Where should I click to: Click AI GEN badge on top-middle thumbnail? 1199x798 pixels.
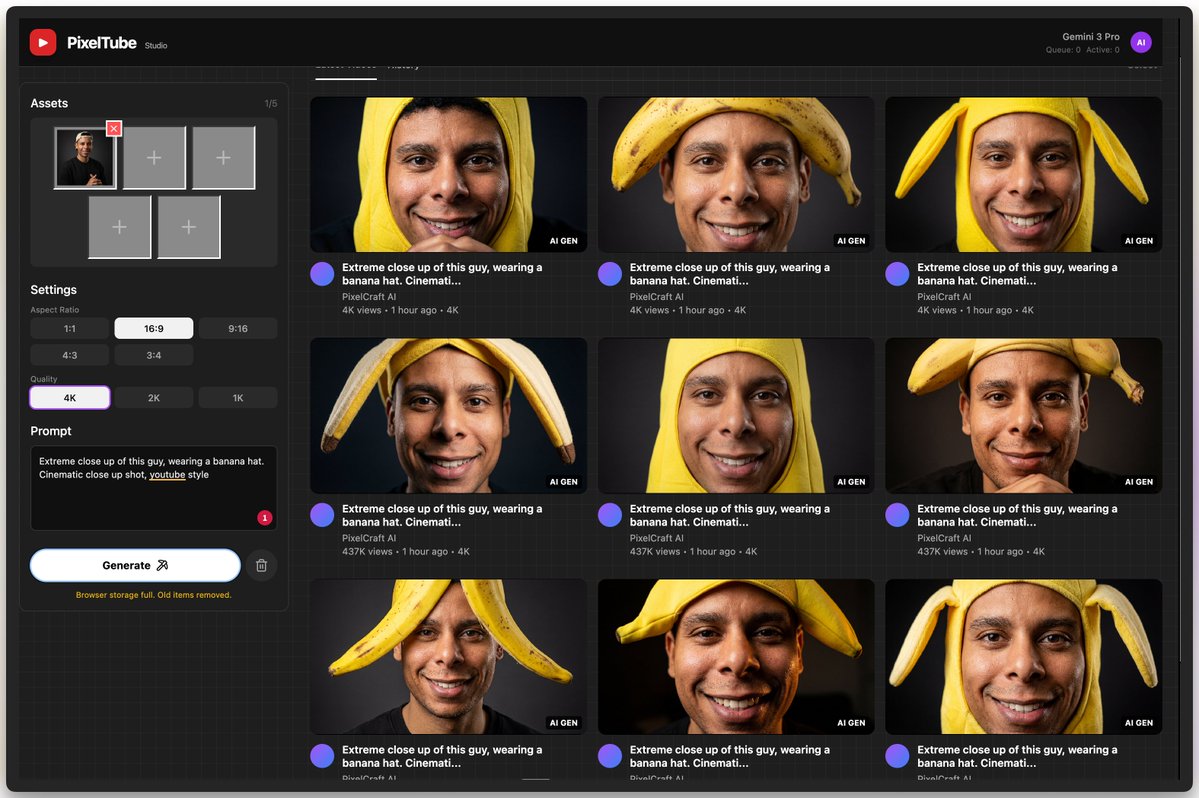[x=851, y=241]
